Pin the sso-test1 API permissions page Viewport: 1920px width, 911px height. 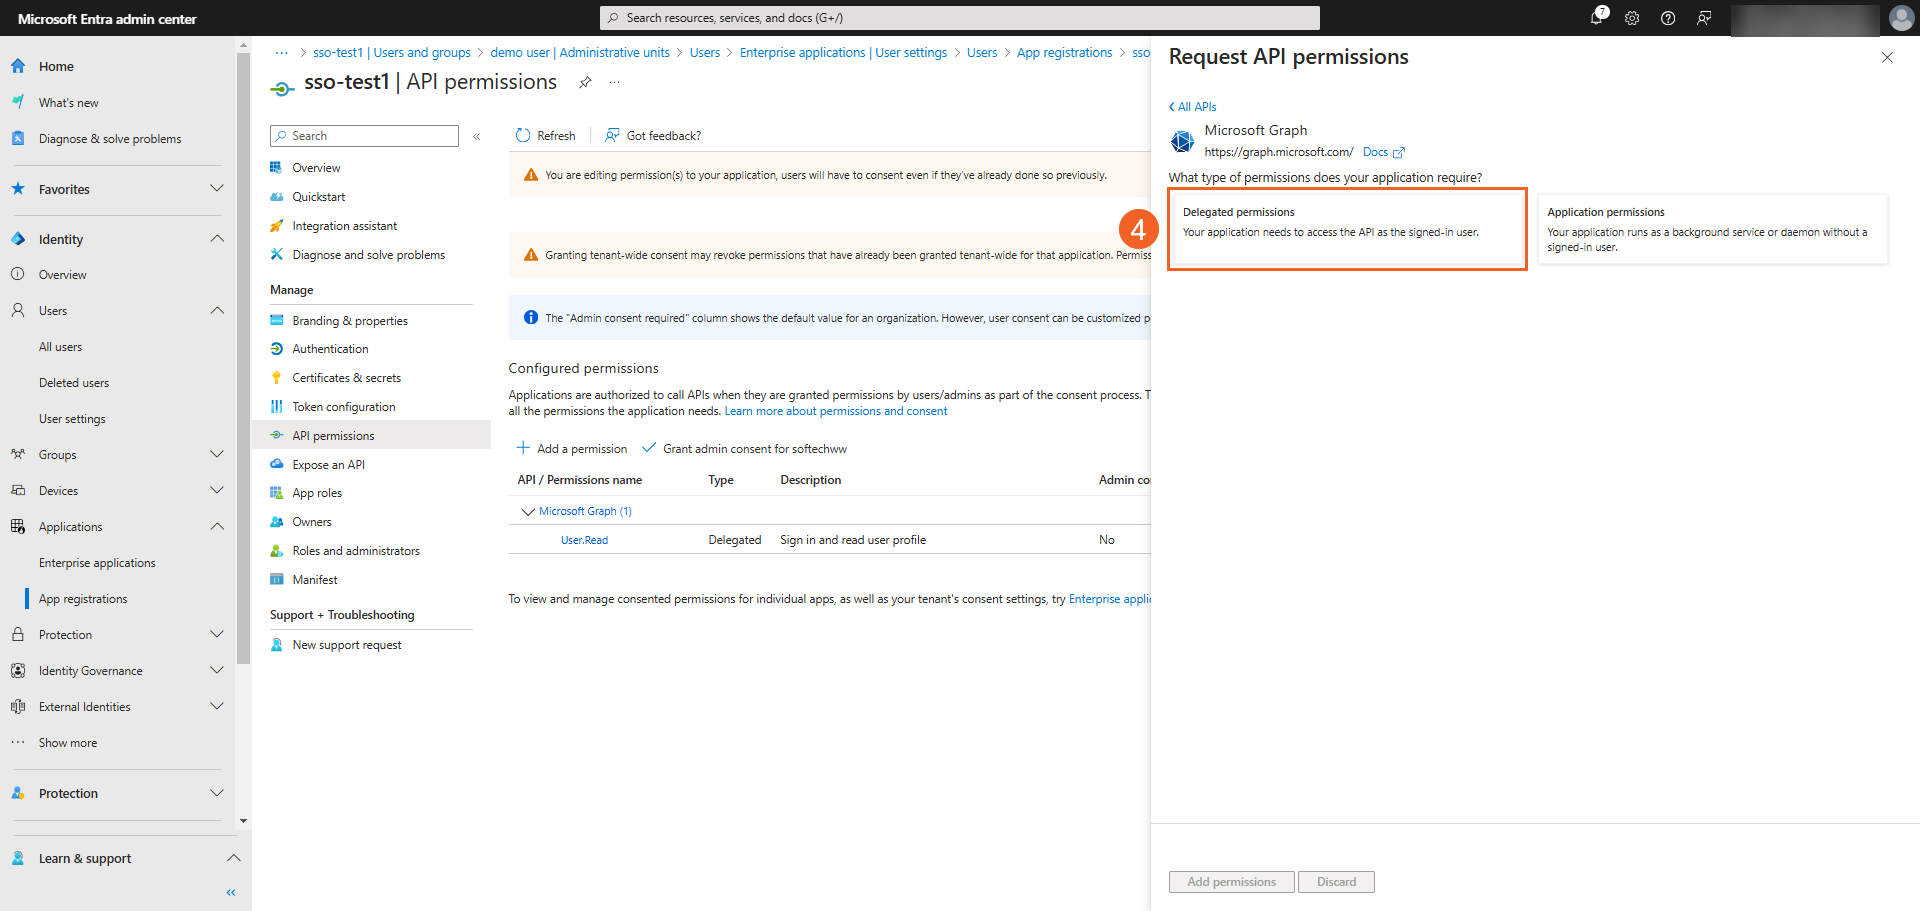point(585,82)
